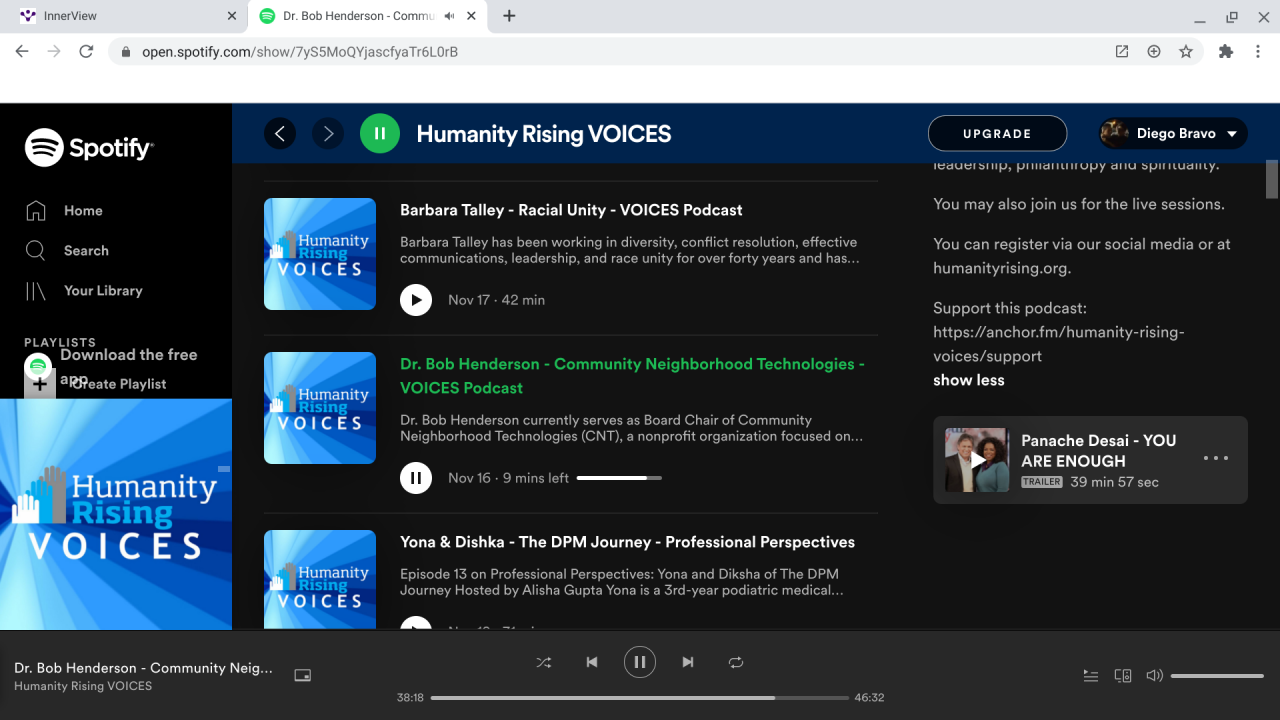Click the Dr. Bob Henderson episode cover art

320,408
